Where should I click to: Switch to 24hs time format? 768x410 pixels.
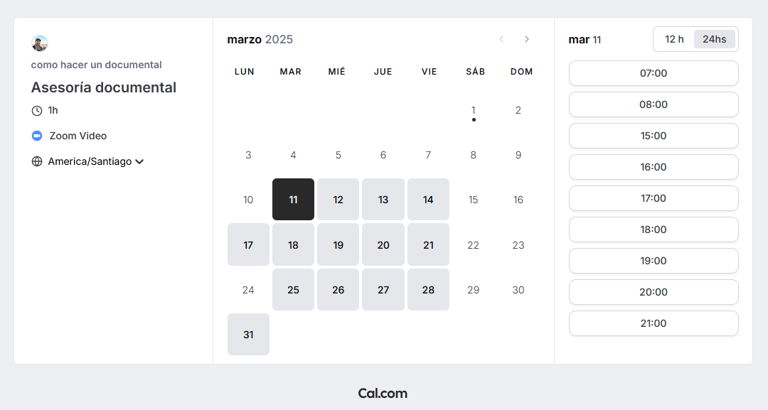[x=714, y=39]
